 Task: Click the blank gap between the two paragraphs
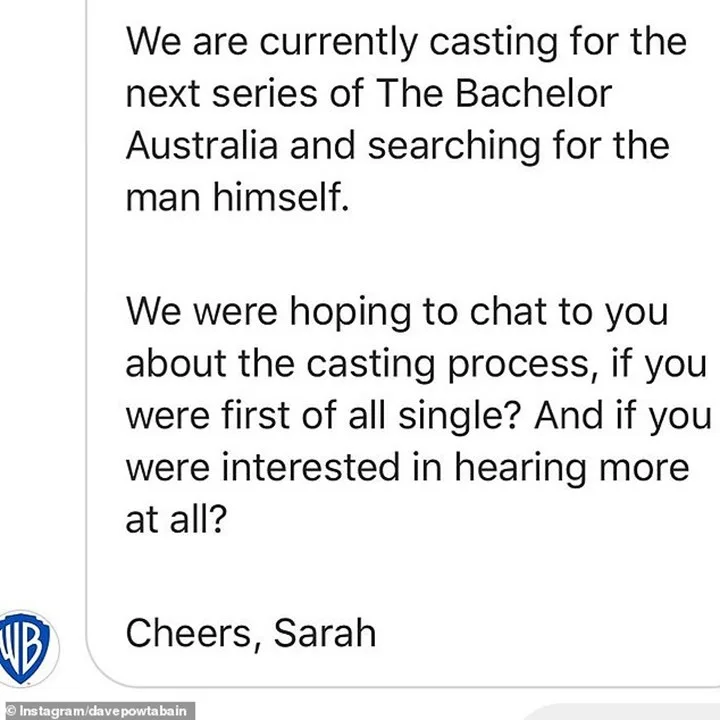(x=399, y=255)
